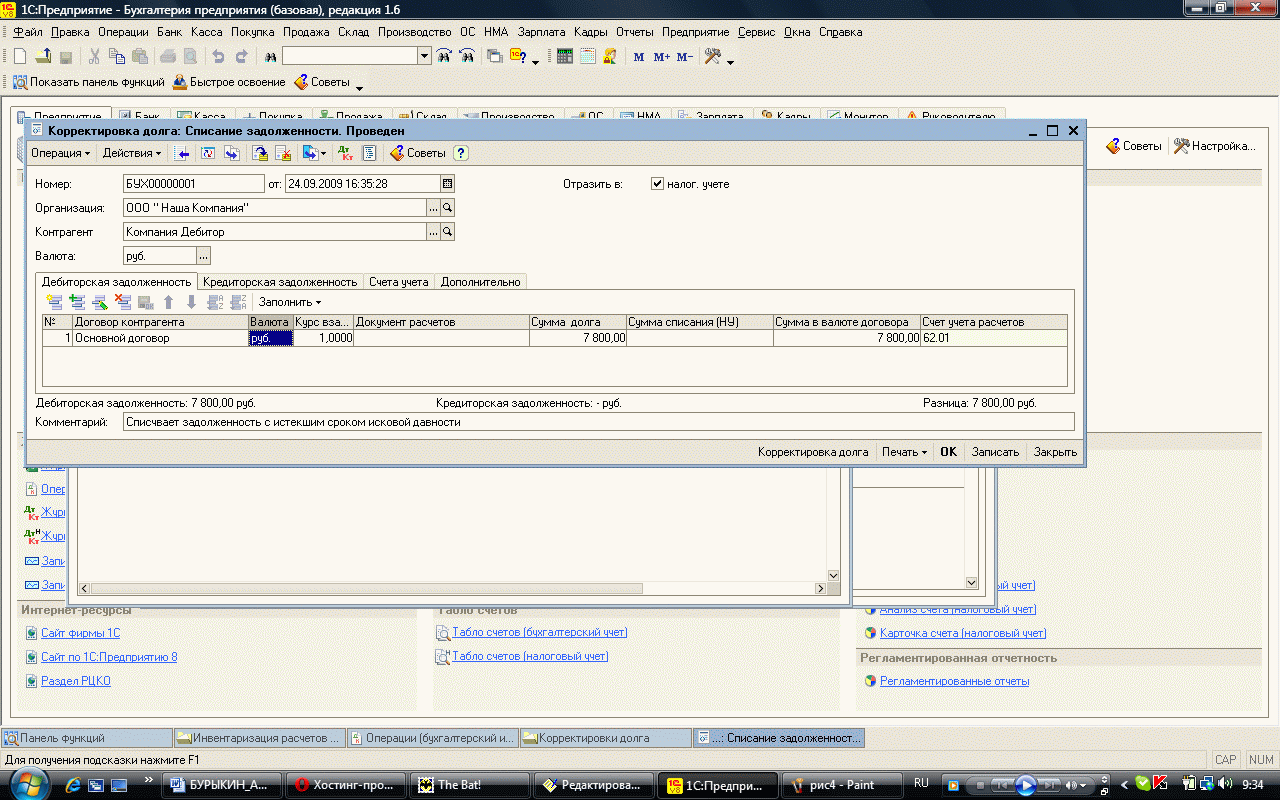Click the copy icon in main toolbar
Image resolution: width=1280 pixels, height=800 pixels.
coord(117,57)
